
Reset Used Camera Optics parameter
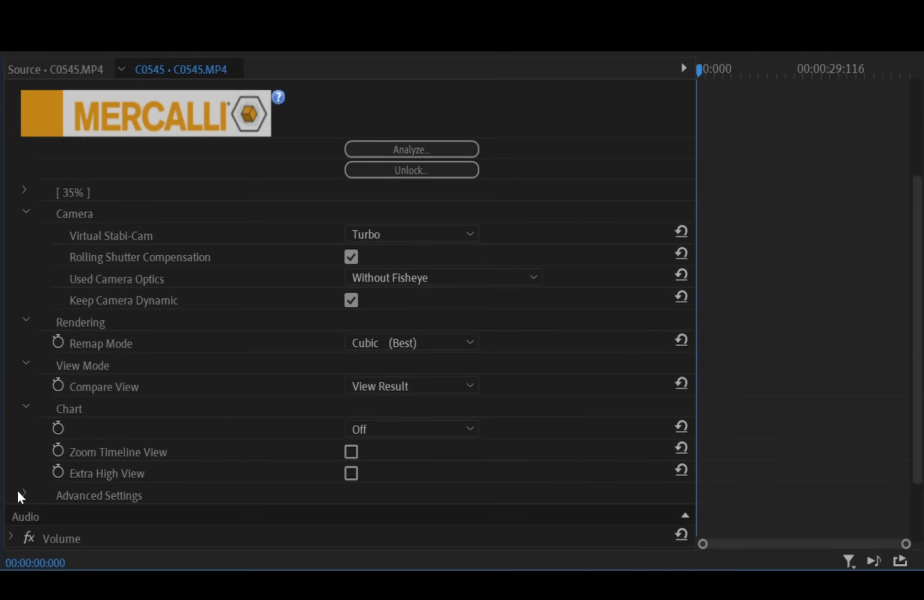681,275
